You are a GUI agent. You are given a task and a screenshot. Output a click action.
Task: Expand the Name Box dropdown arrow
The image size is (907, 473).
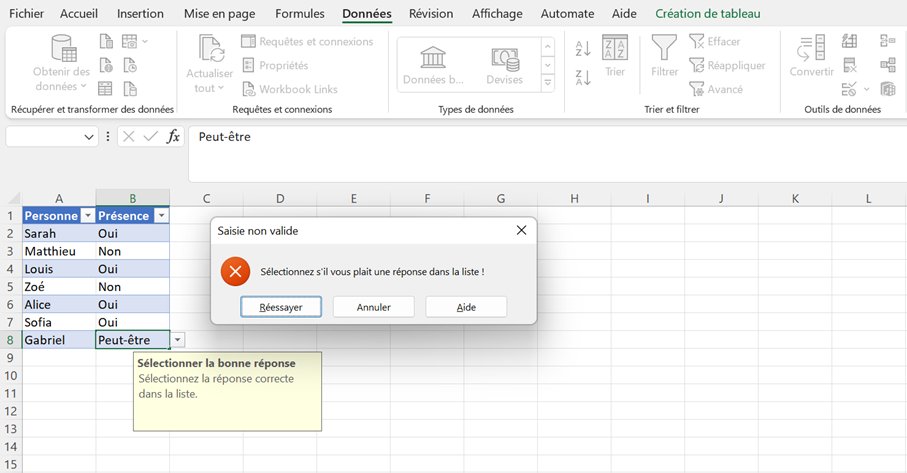(89, 137)
